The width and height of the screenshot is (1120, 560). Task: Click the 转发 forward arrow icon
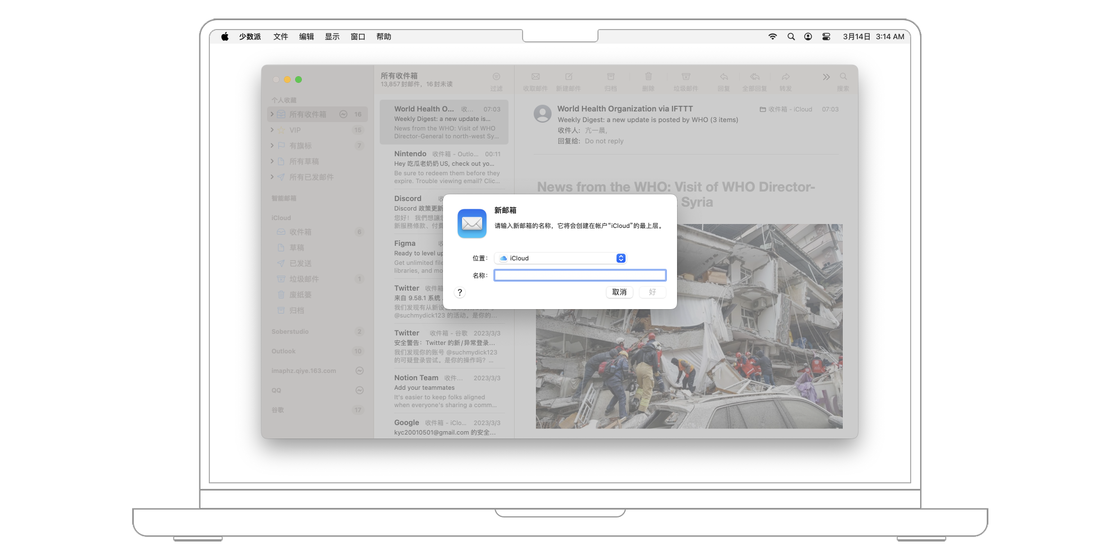tap(786, 77)
